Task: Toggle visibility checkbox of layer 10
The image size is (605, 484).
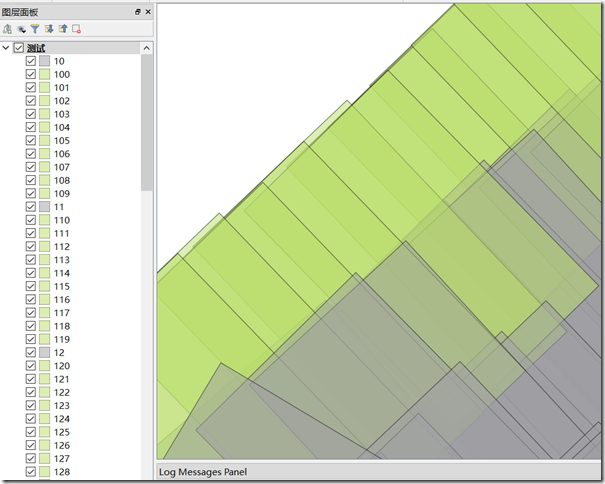Action: tap(31, 61)
